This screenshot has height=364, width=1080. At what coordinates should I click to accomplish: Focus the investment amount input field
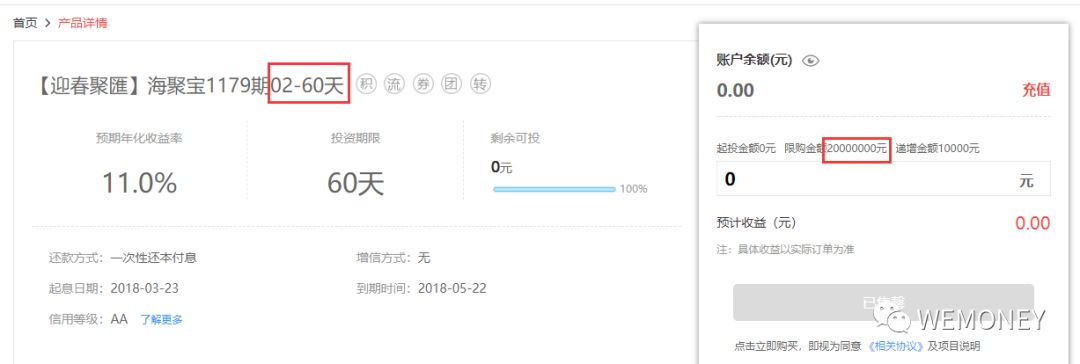883,179
